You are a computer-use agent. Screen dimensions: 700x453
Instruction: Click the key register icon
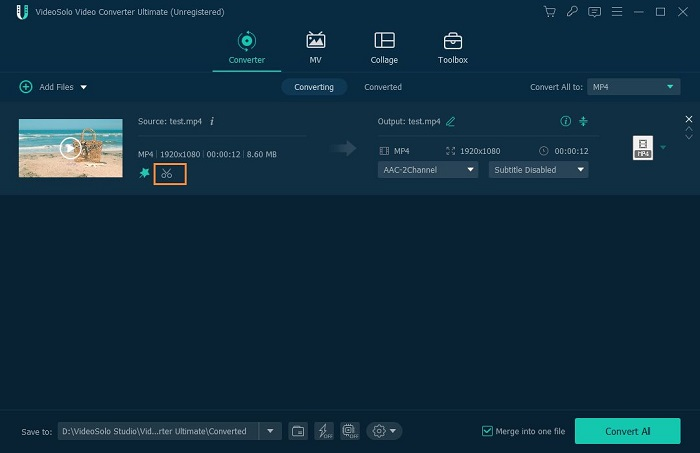tap(572, 12)
